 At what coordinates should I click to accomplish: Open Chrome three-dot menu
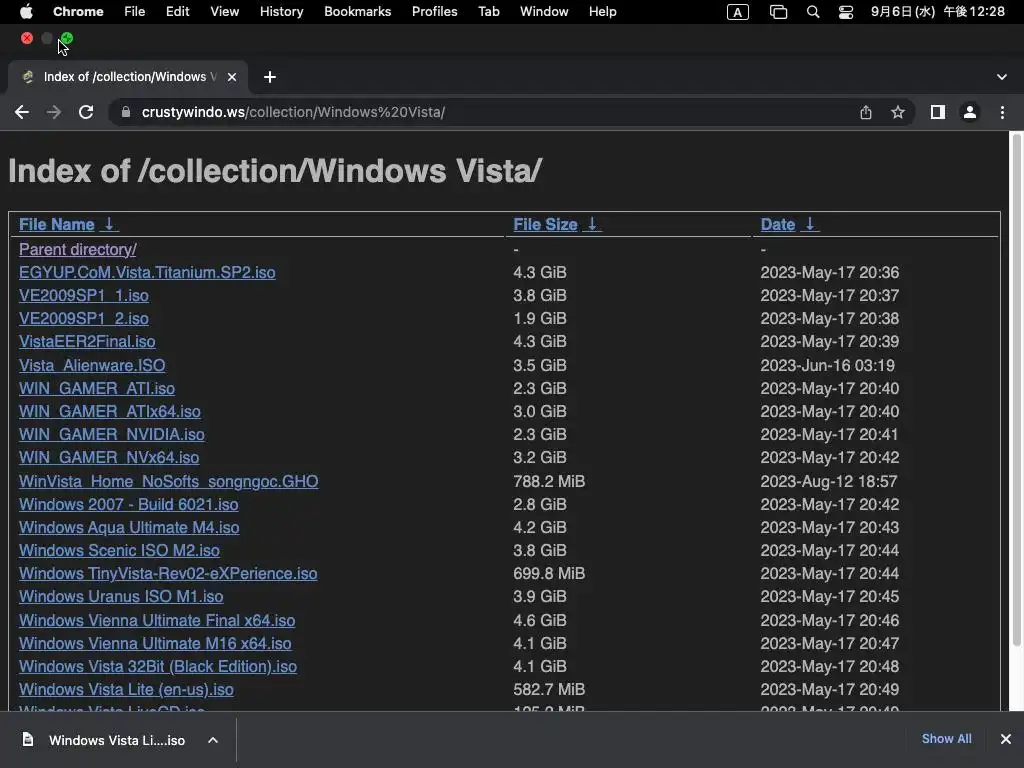pyautogui.click(x=1002, y=112)
